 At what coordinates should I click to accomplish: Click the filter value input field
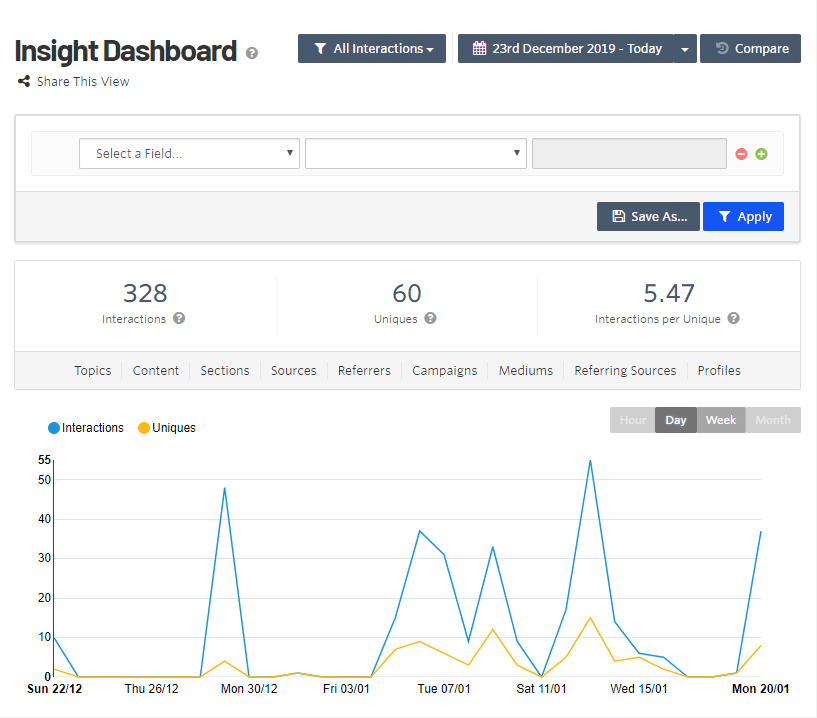click(629, 154)
